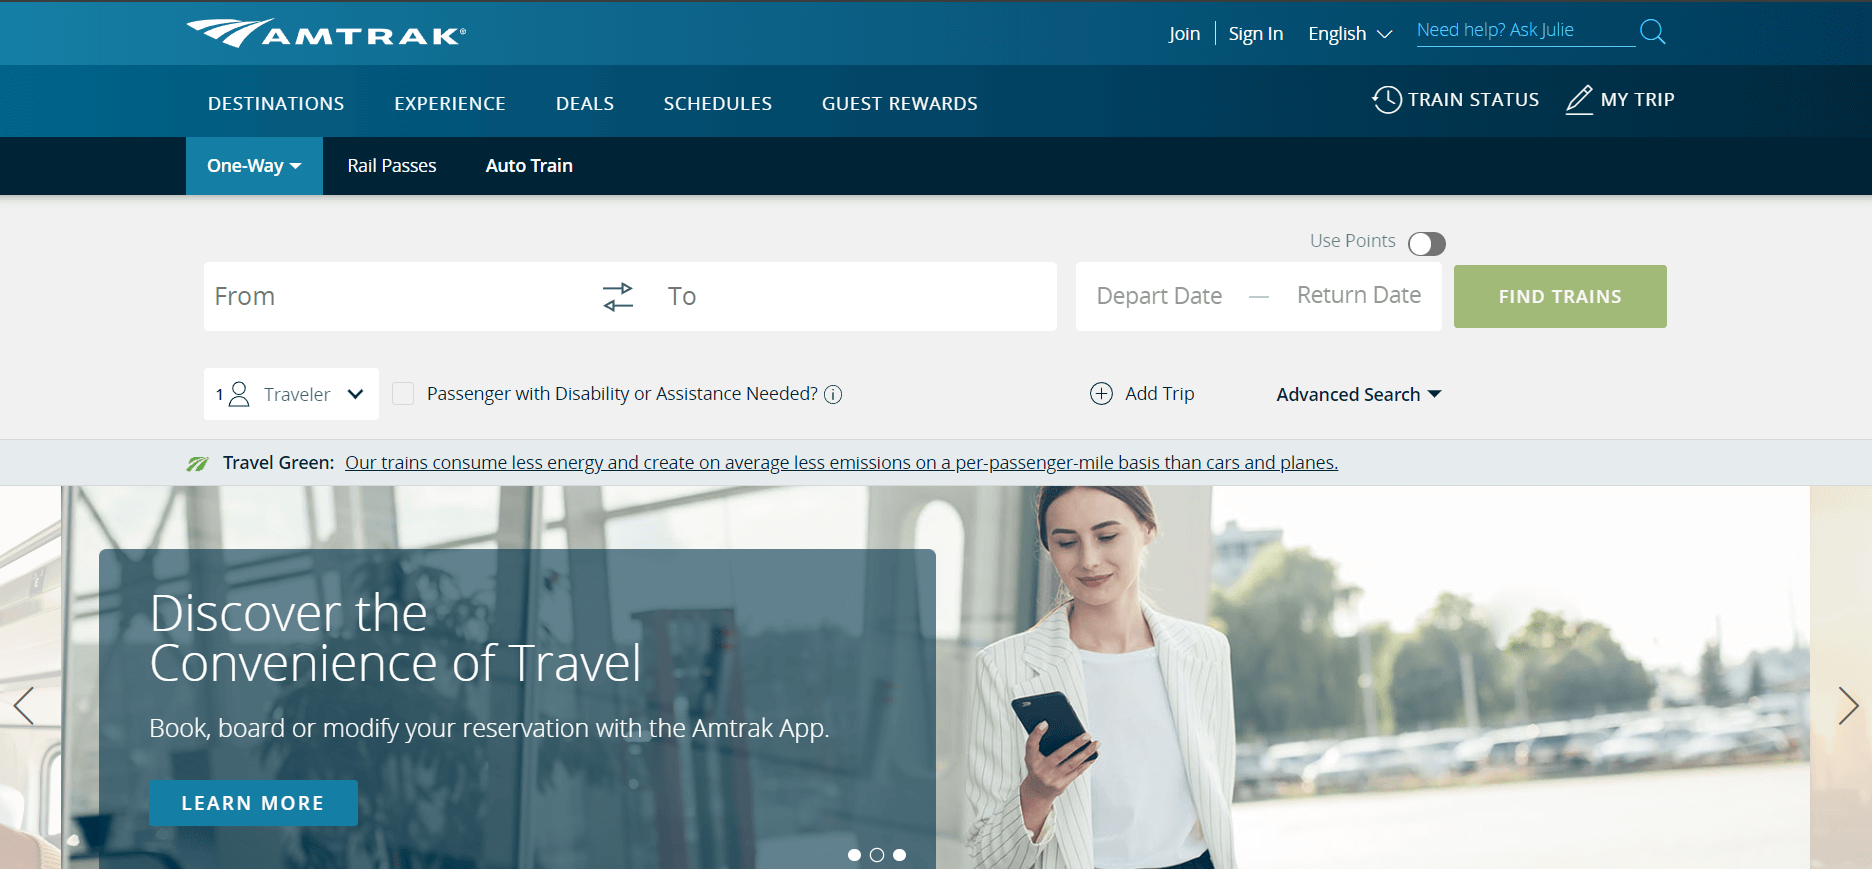Open the English language dropdown
This screenshot has height=869, width=1872.
(x=1350, y=34)
